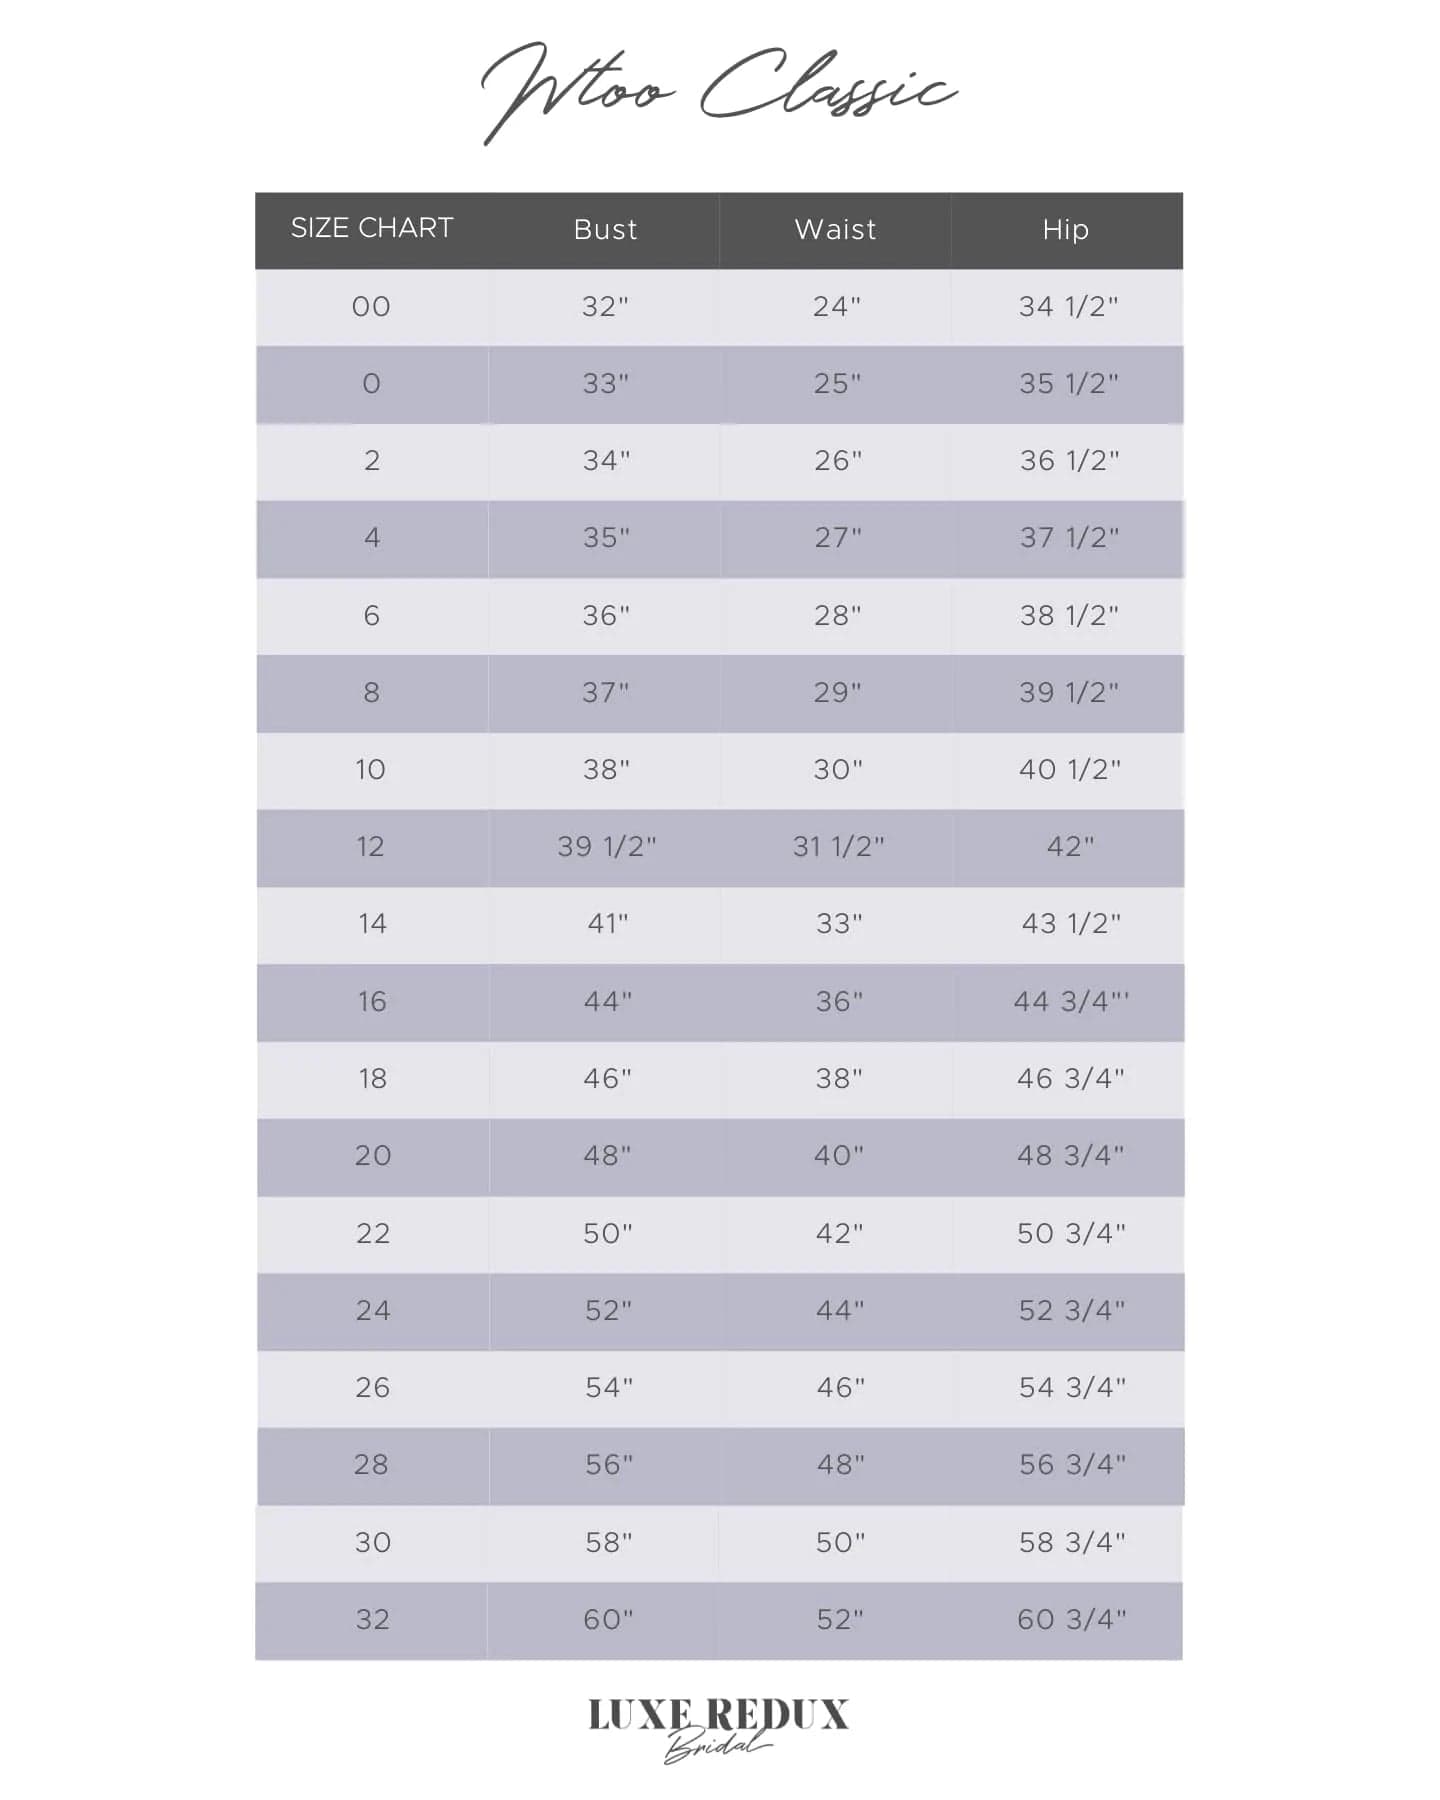Select the 31 1/2" waist measurement

[x=838, y=847]
